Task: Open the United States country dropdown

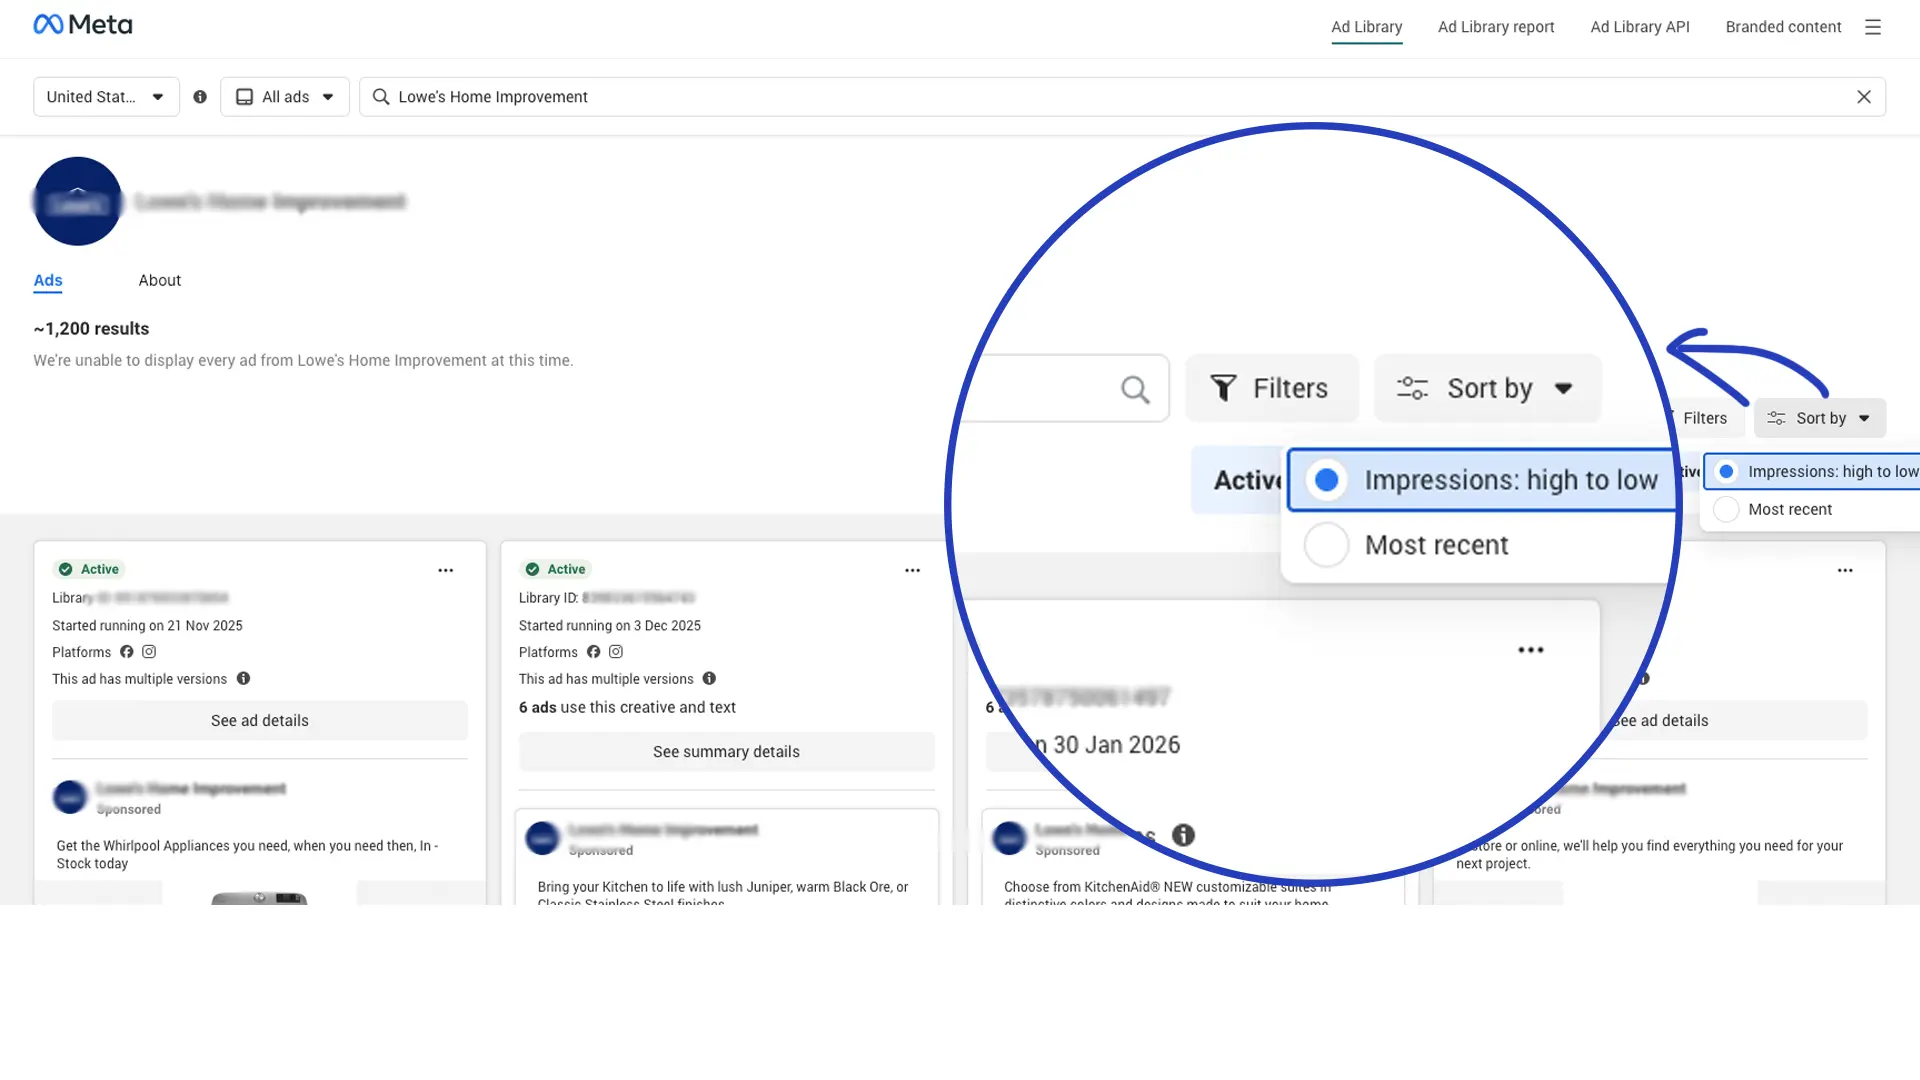Action: (105, 96)
